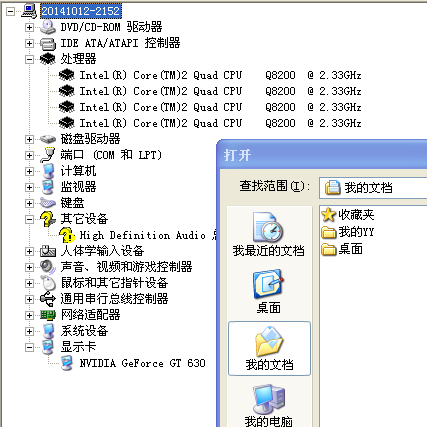Image resolution: width=427 pixels, height=427 pixels.
Task: Expand the DVD/CD-ROM 驱动器 node
Action: (29, 27)
